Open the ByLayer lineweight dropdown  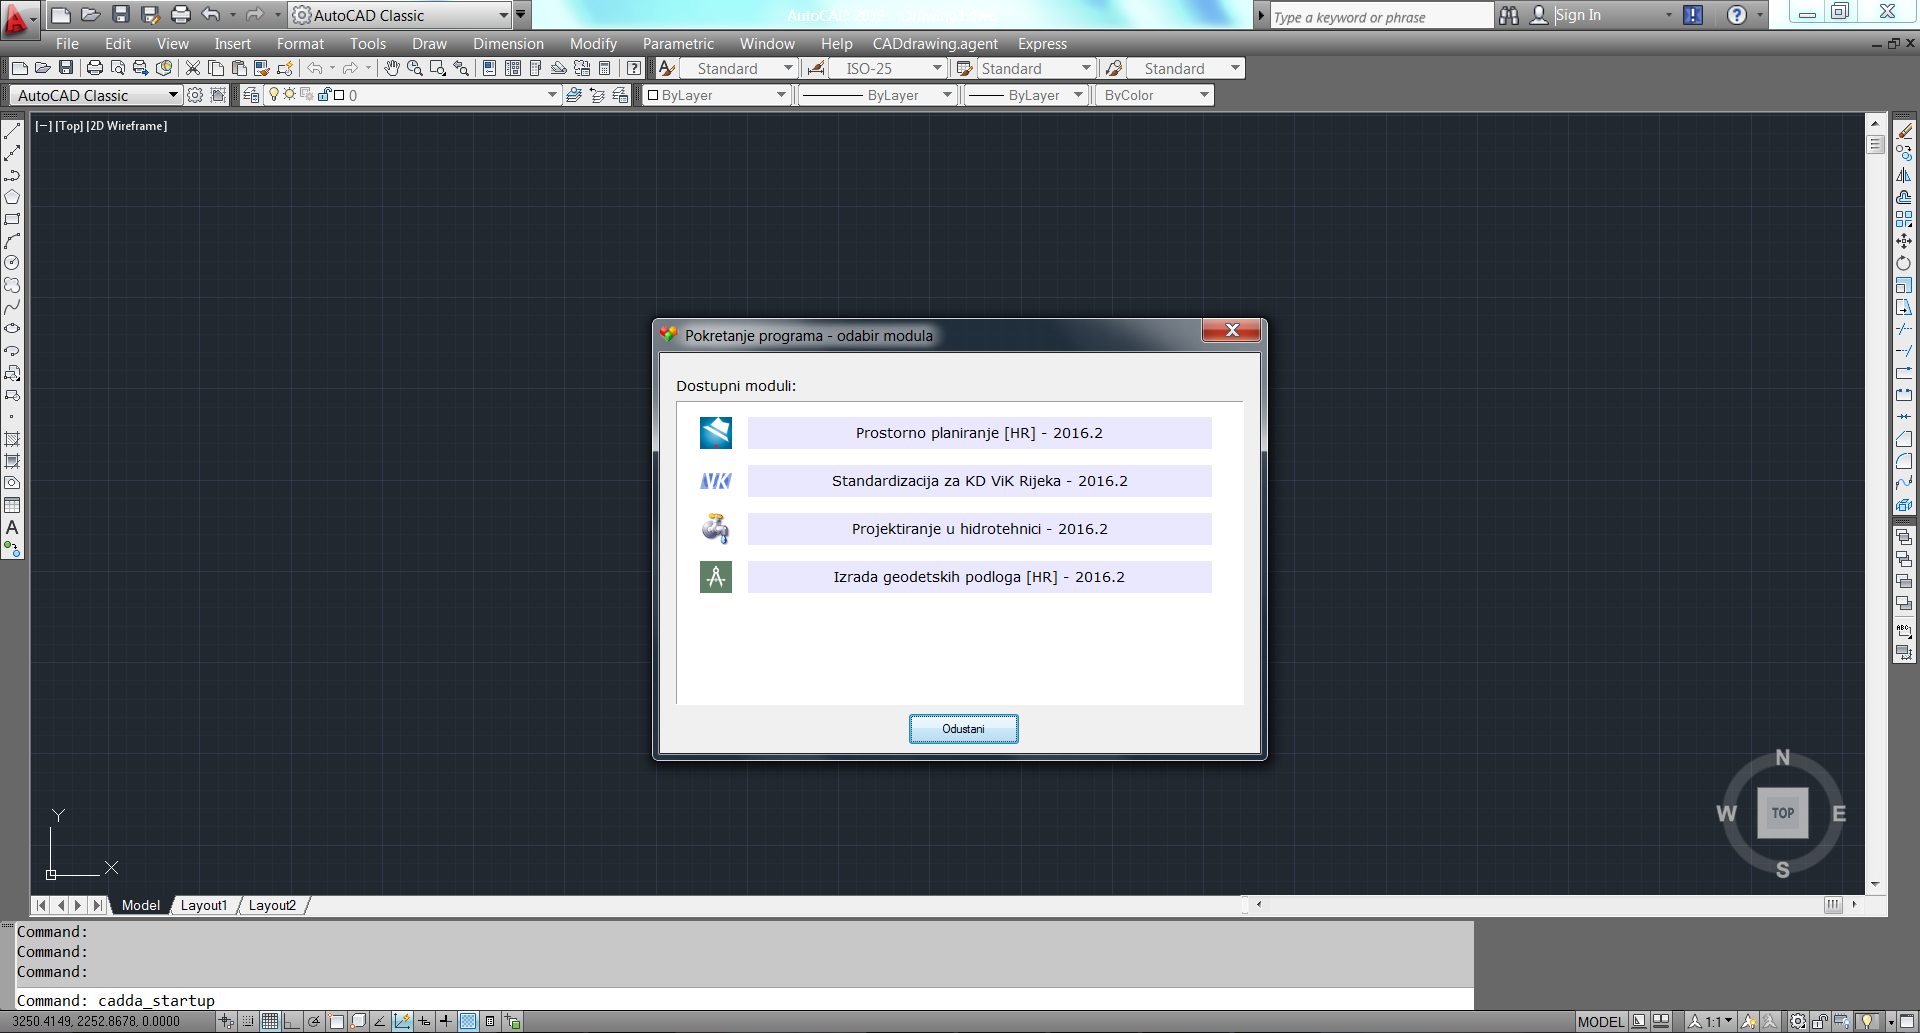[x=1026, y=95]
